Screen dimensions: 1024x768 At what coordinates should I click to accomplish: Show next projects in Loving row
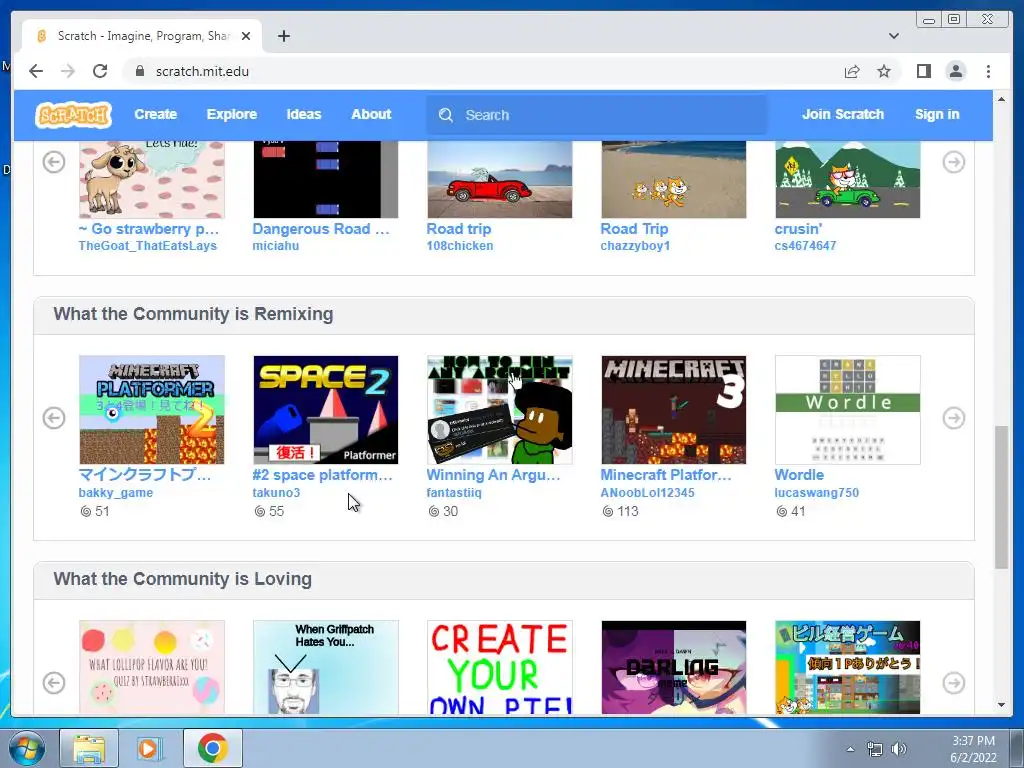(953, 683)
